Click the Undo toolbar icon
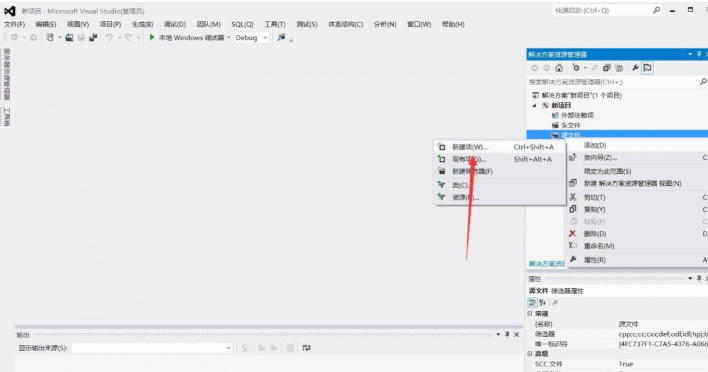This screenshot has height=372, width=708. [109, 37]
